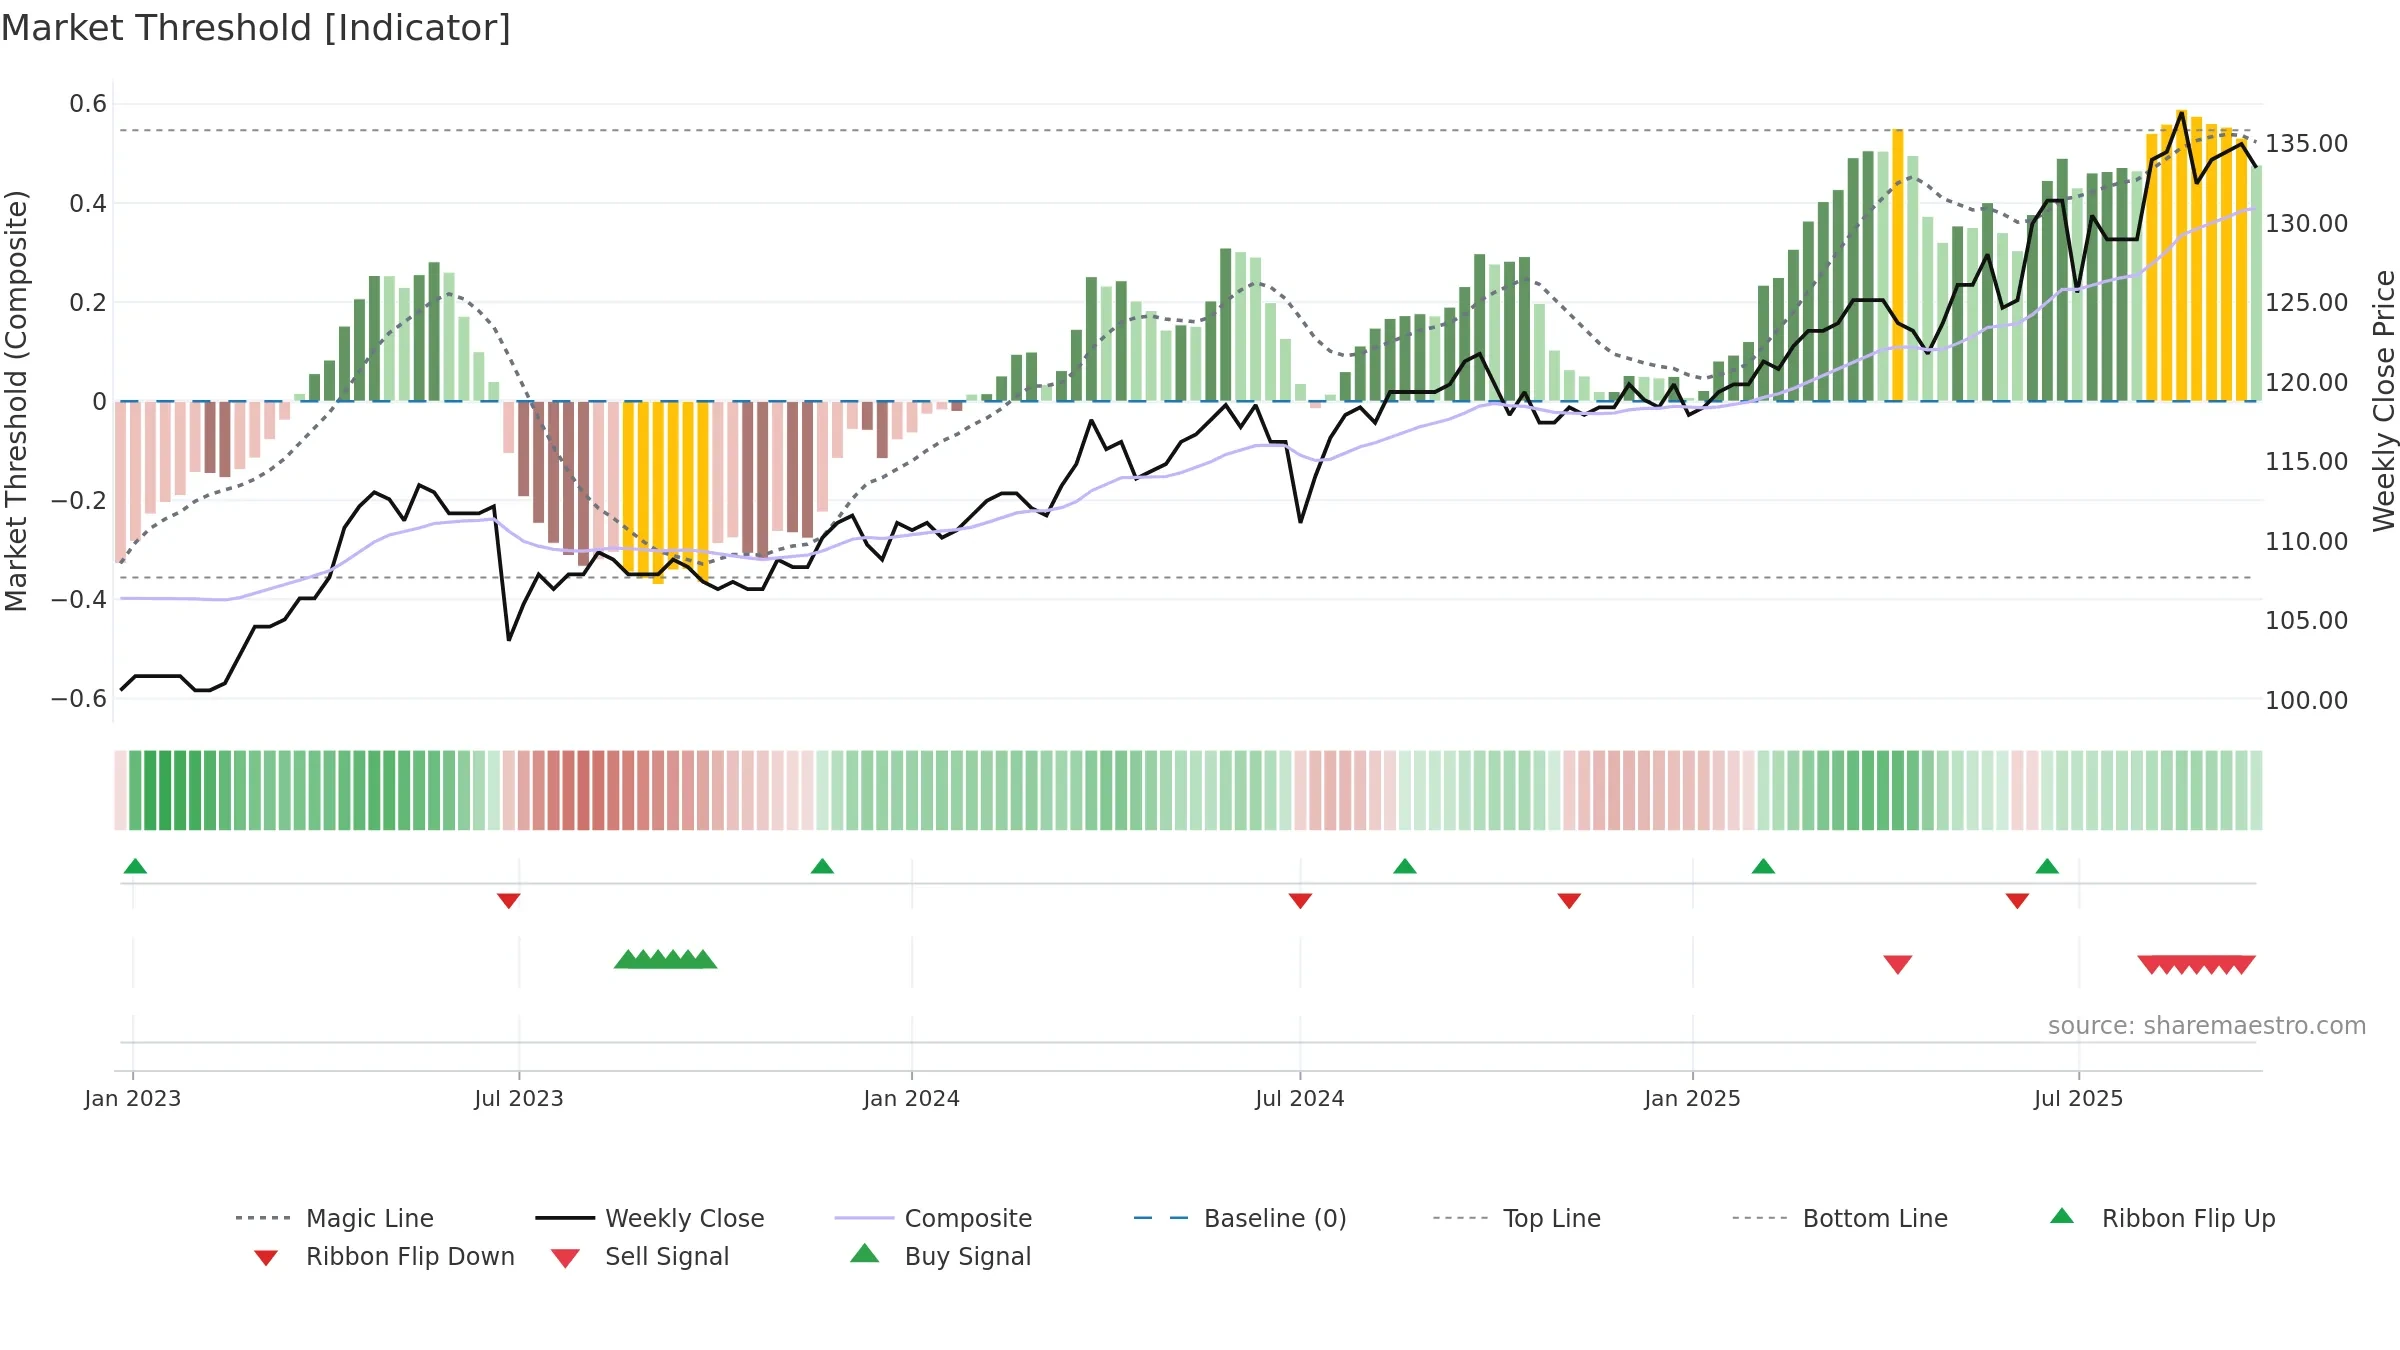Click the ribbon flip down marker near Jul 2023

508,901
